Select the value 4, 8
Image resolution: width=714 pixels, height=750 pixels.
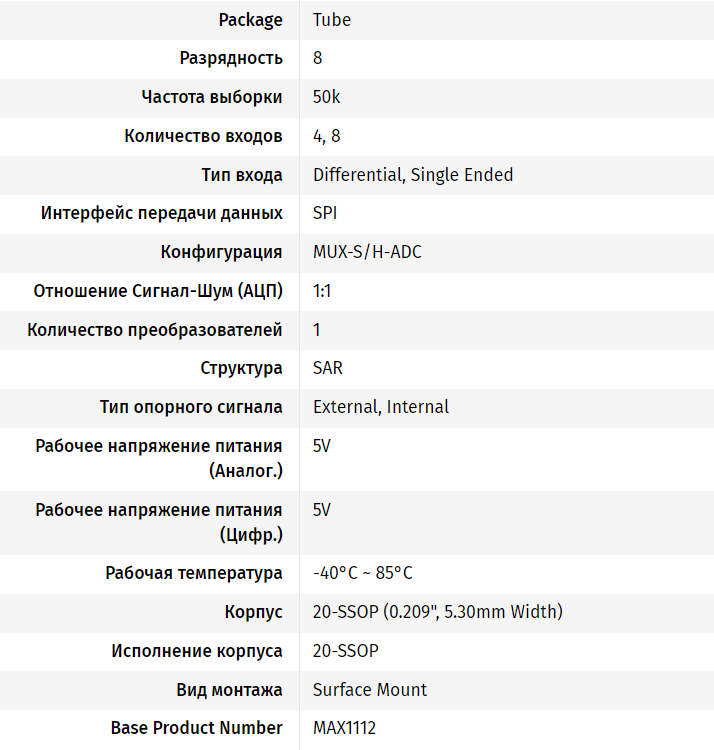tap(327, 136)
